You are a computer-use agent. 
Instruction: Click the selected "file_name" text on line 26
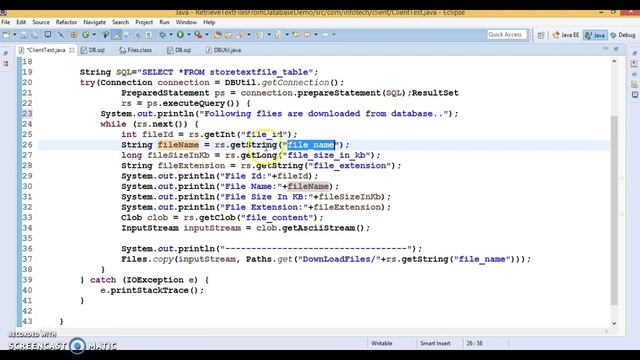coord(311,144)
